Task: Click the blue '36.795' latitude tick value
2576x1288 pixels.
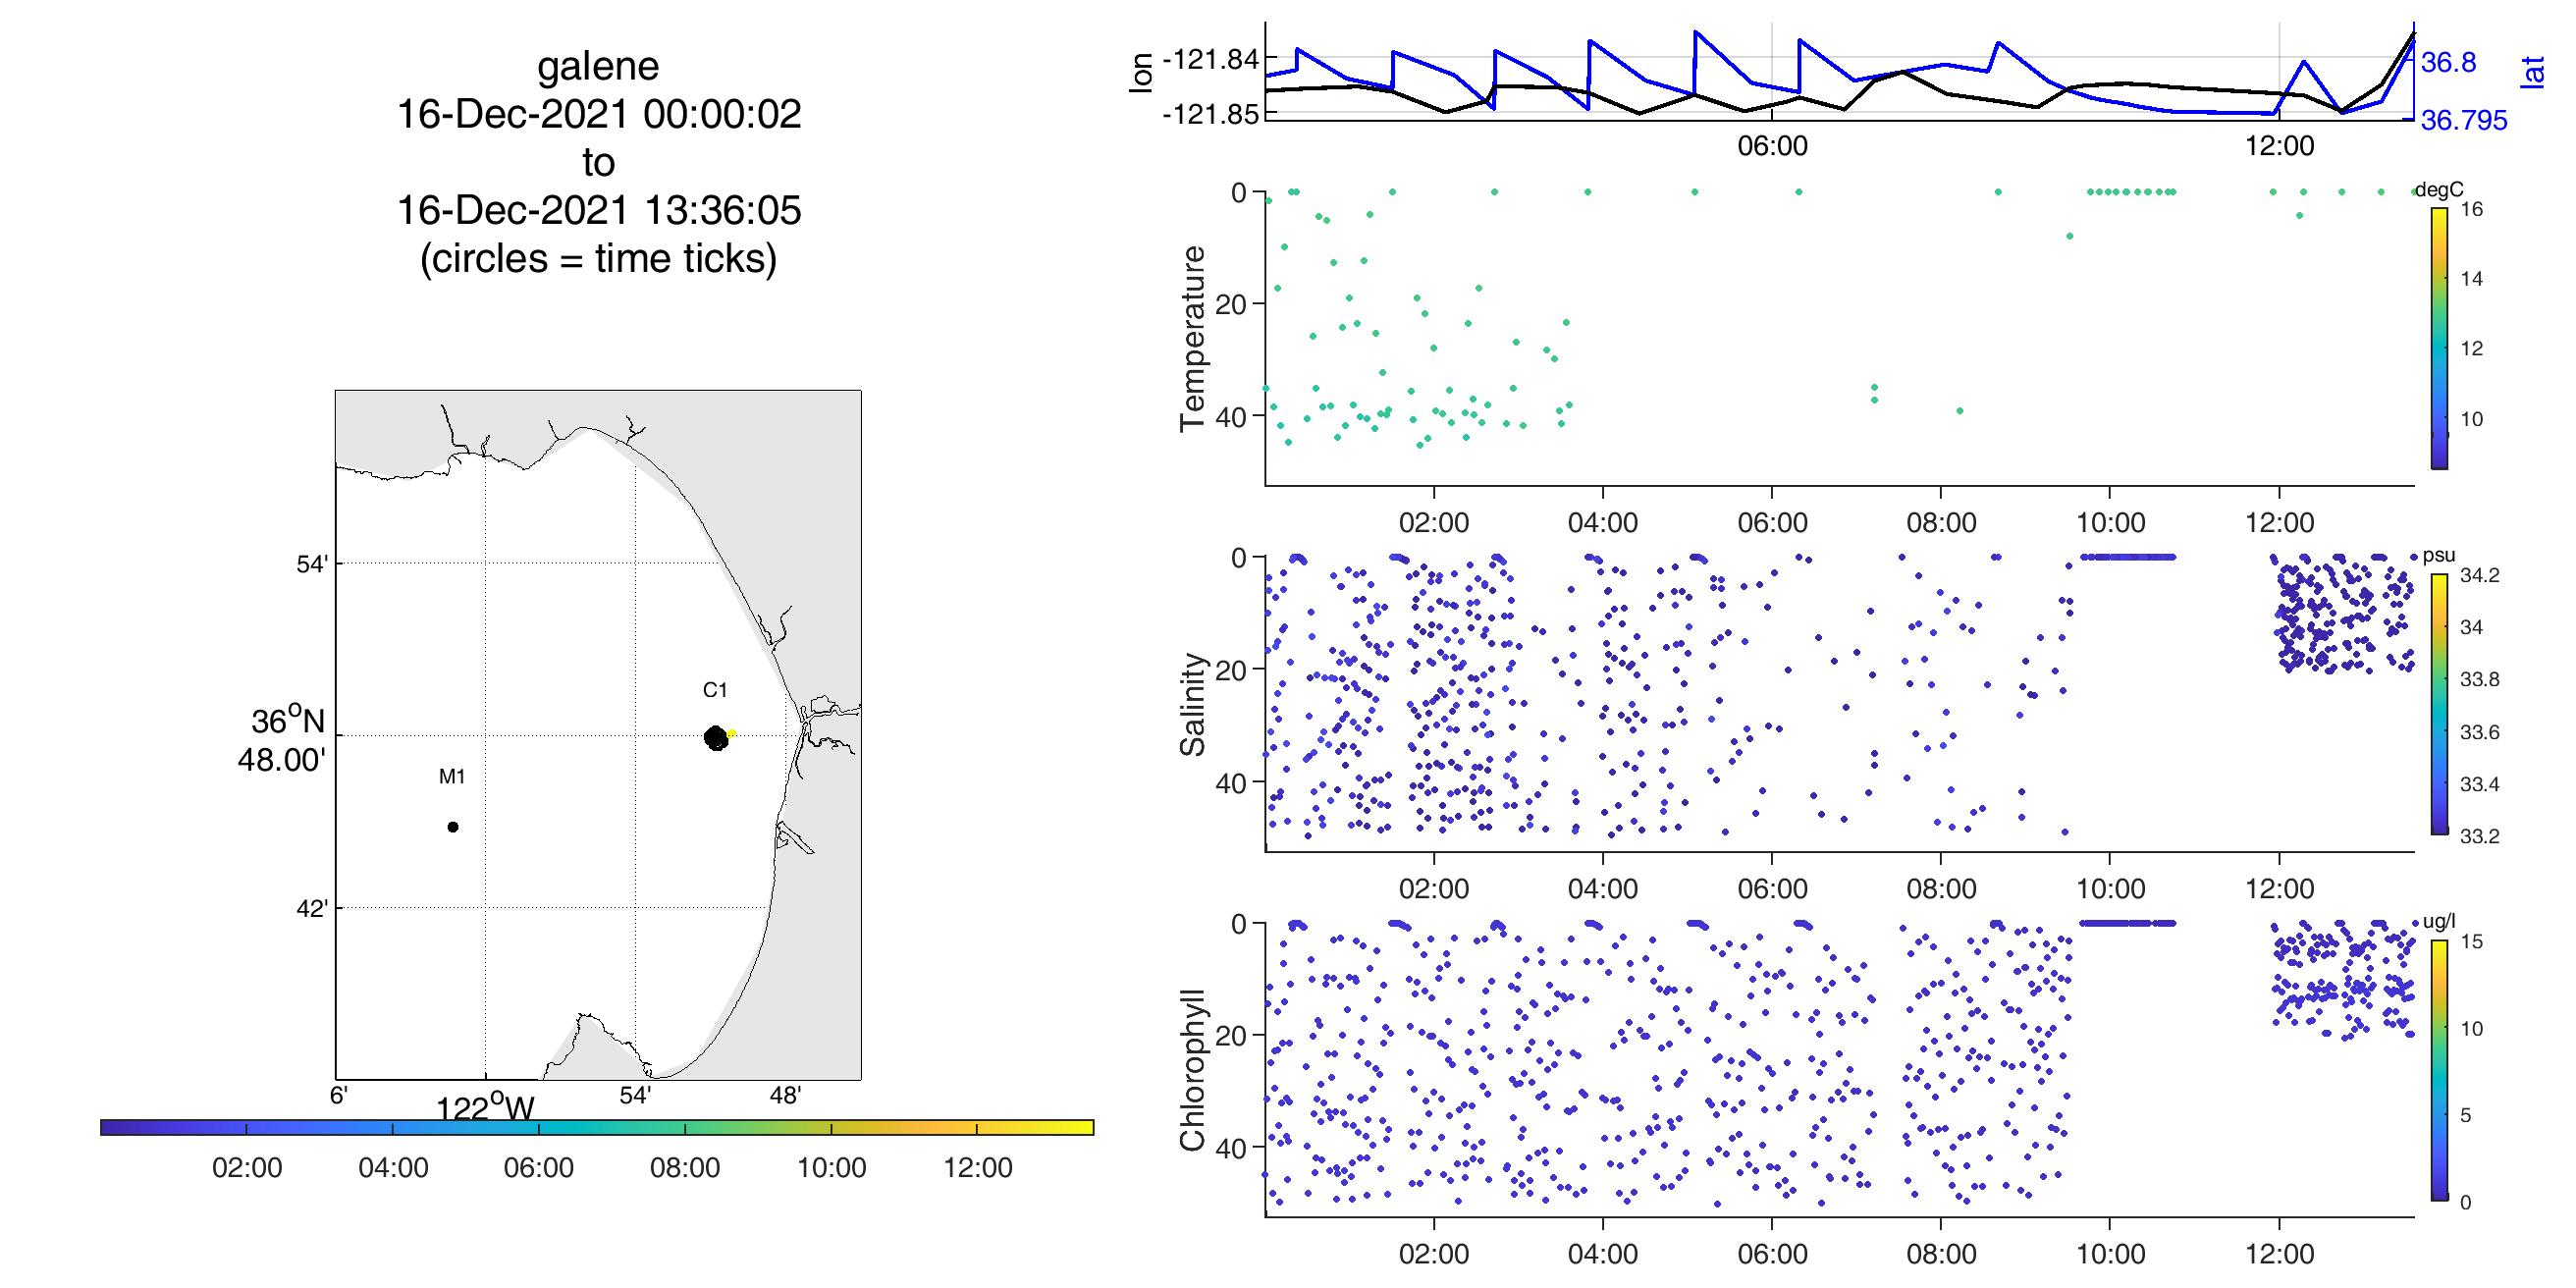Action: pos(2464,121)
